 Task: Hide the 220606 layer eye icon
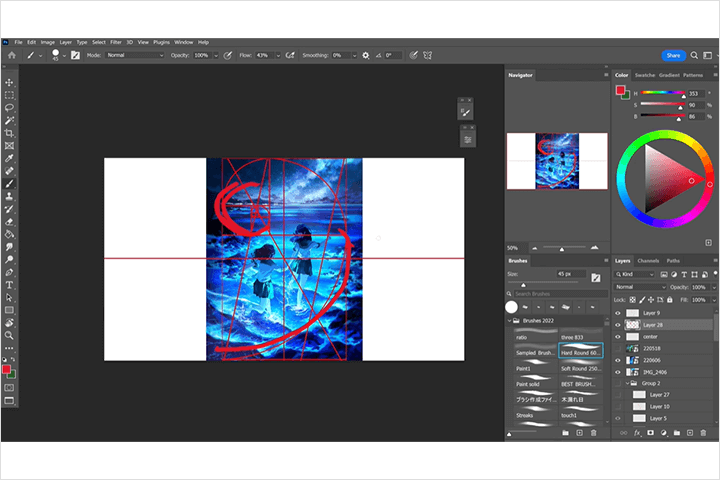pos(618,361)
